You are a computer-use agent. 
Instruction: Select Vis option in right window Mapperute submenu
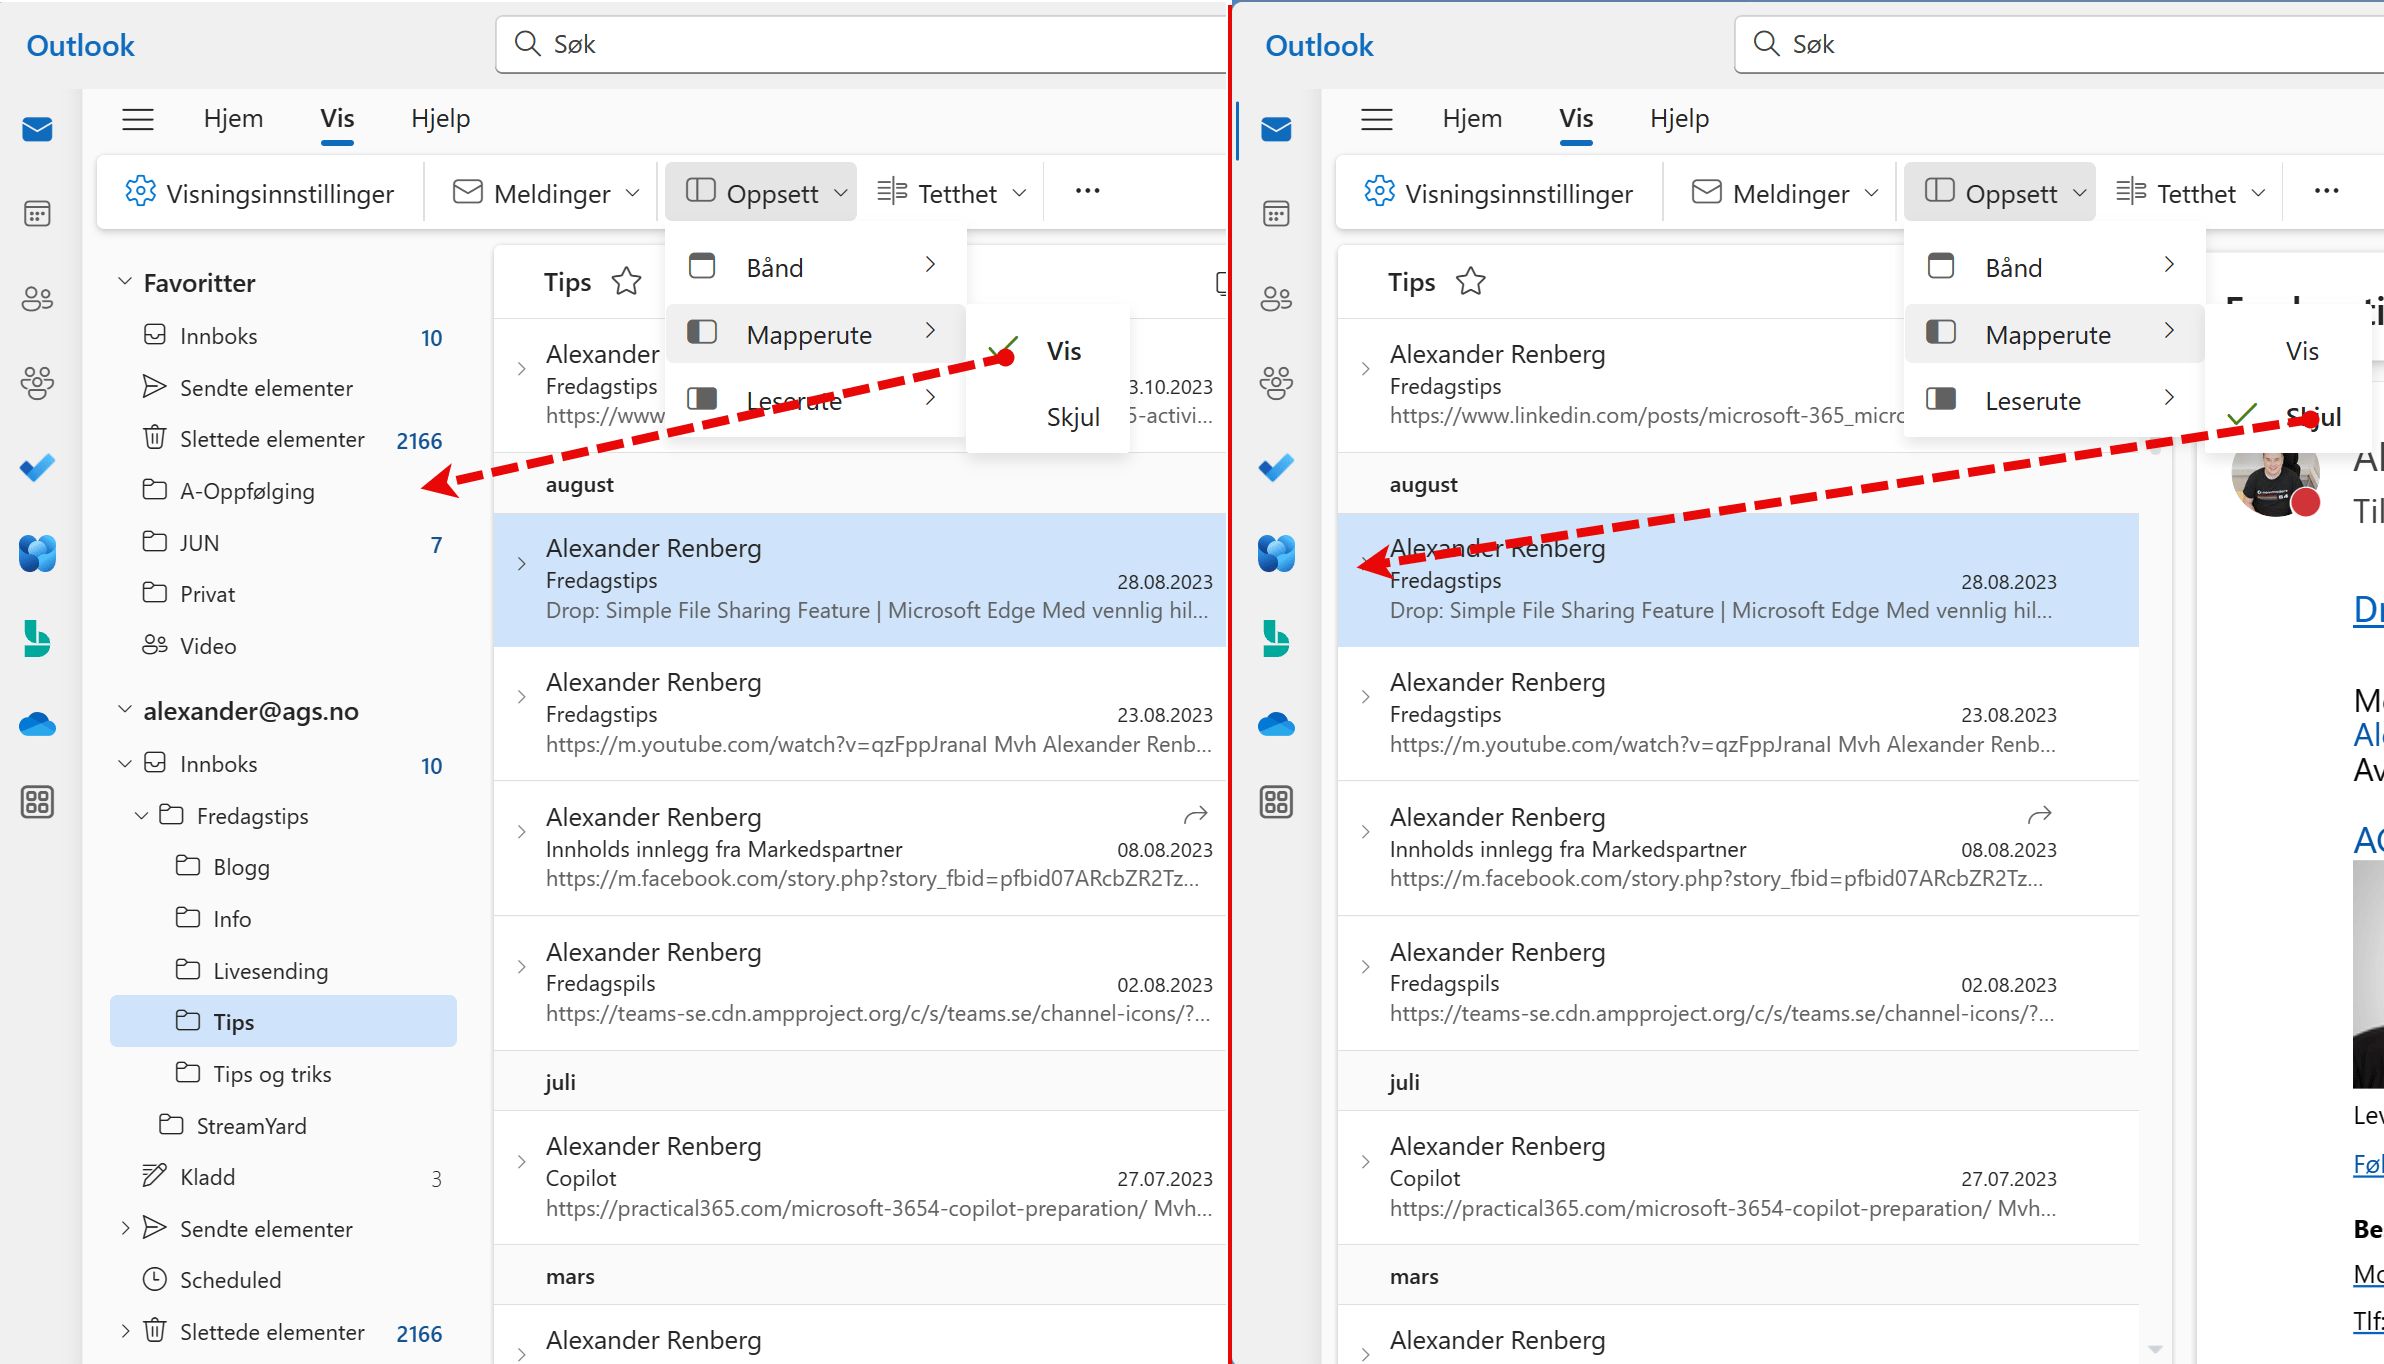point(2288,352)
